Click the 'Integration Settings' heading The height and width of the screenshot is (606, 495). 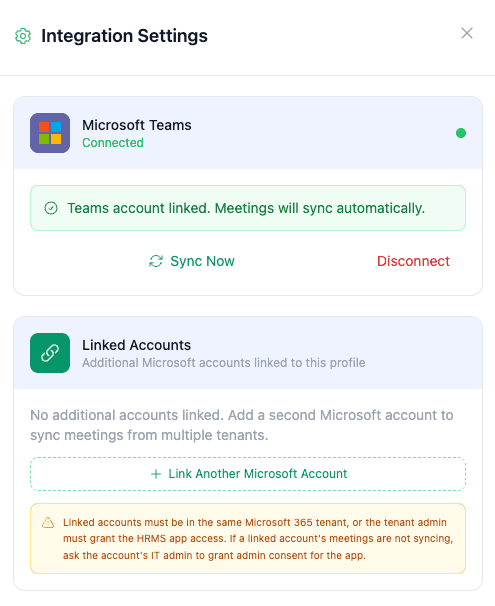(x=124, y=36)
